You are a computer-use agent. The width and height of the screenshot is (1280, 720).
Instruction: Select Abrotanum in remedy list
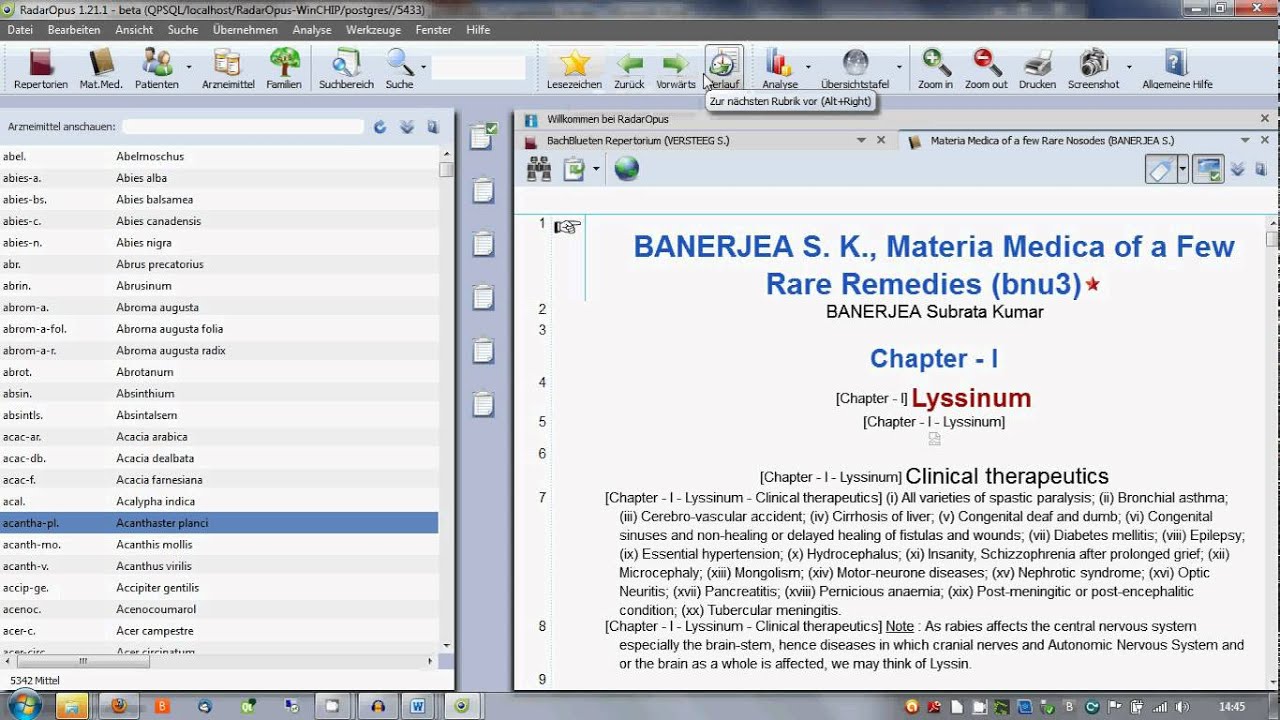coord(219,372)
